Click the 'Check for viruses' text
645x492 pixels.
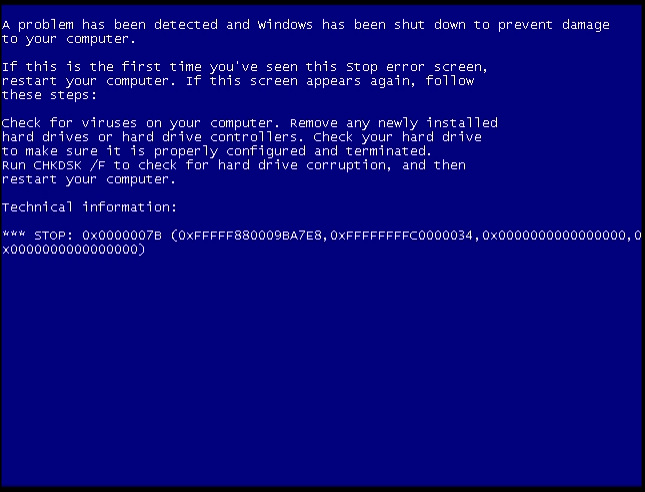[69, 123]
